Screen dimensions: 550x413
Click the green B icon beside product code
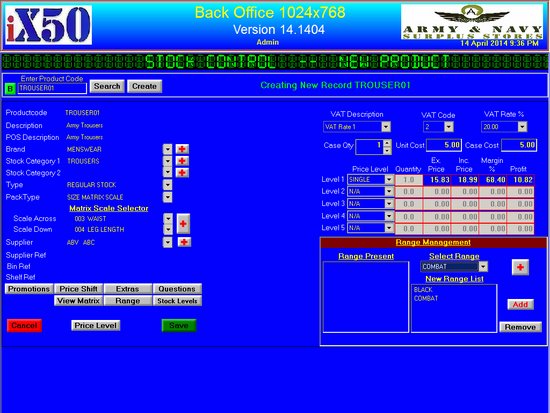(x=10, y=89)
